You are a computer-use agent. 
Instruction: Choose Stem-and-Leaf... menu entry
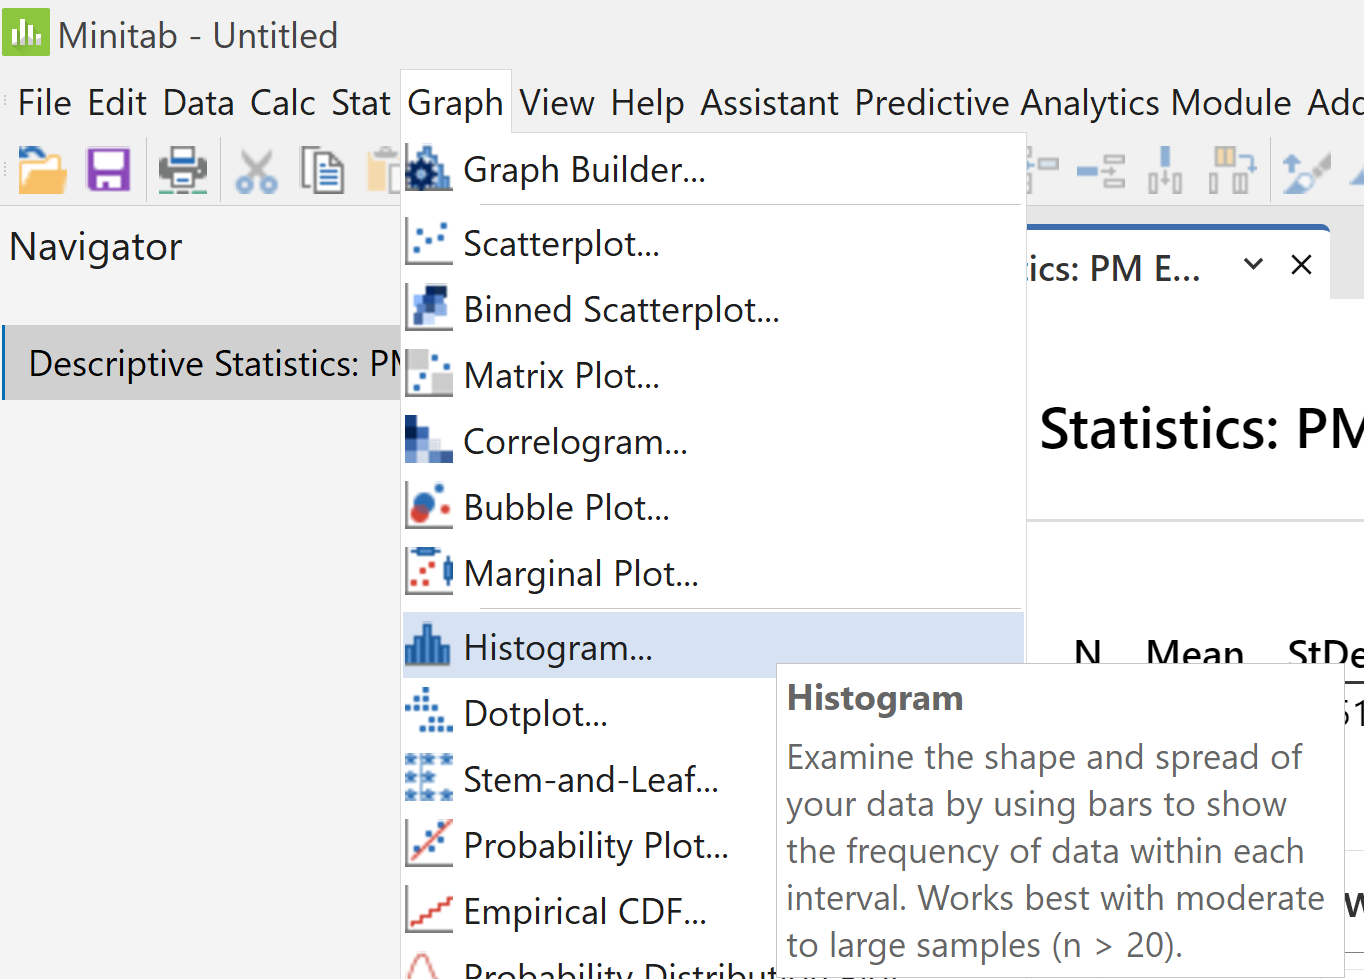pyautogui.click(x=590, y=779)
